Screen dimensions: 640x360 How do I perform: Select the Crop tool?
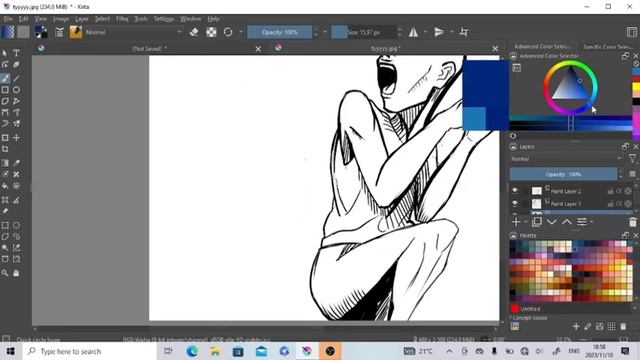click(5, 149)
